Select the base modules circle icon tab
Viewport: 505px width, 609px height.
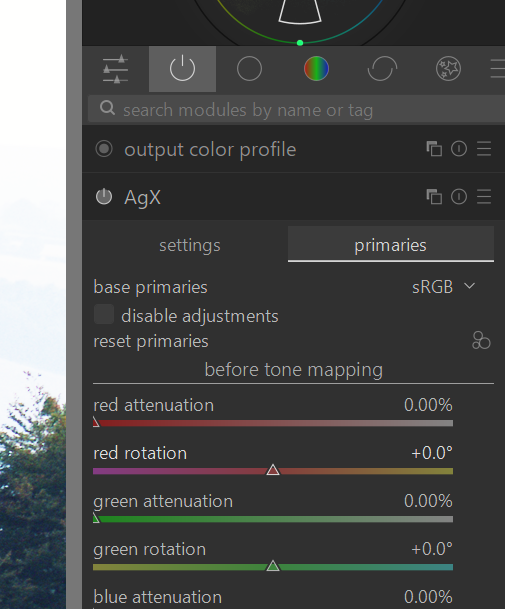point(249,69)
